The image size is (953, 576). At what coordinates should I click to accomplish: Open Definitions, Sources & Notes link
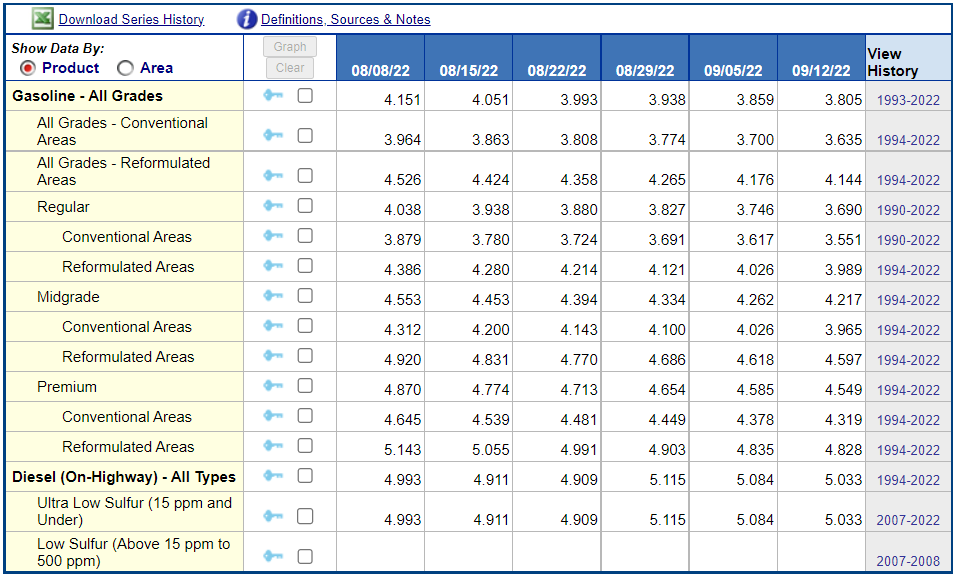[345, 19]
